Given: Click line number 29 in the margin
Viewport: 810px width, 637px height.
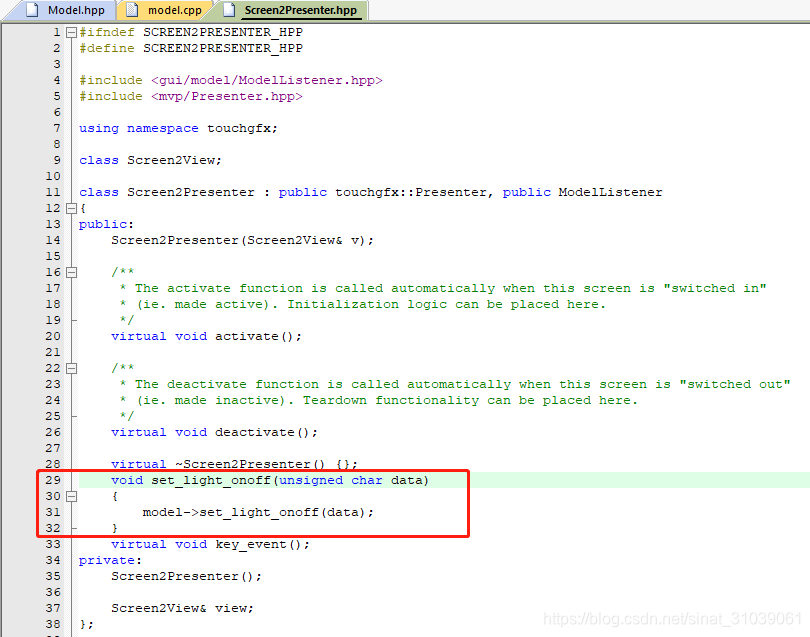Looking at the screenshot, I should click(x=53, y=480).
